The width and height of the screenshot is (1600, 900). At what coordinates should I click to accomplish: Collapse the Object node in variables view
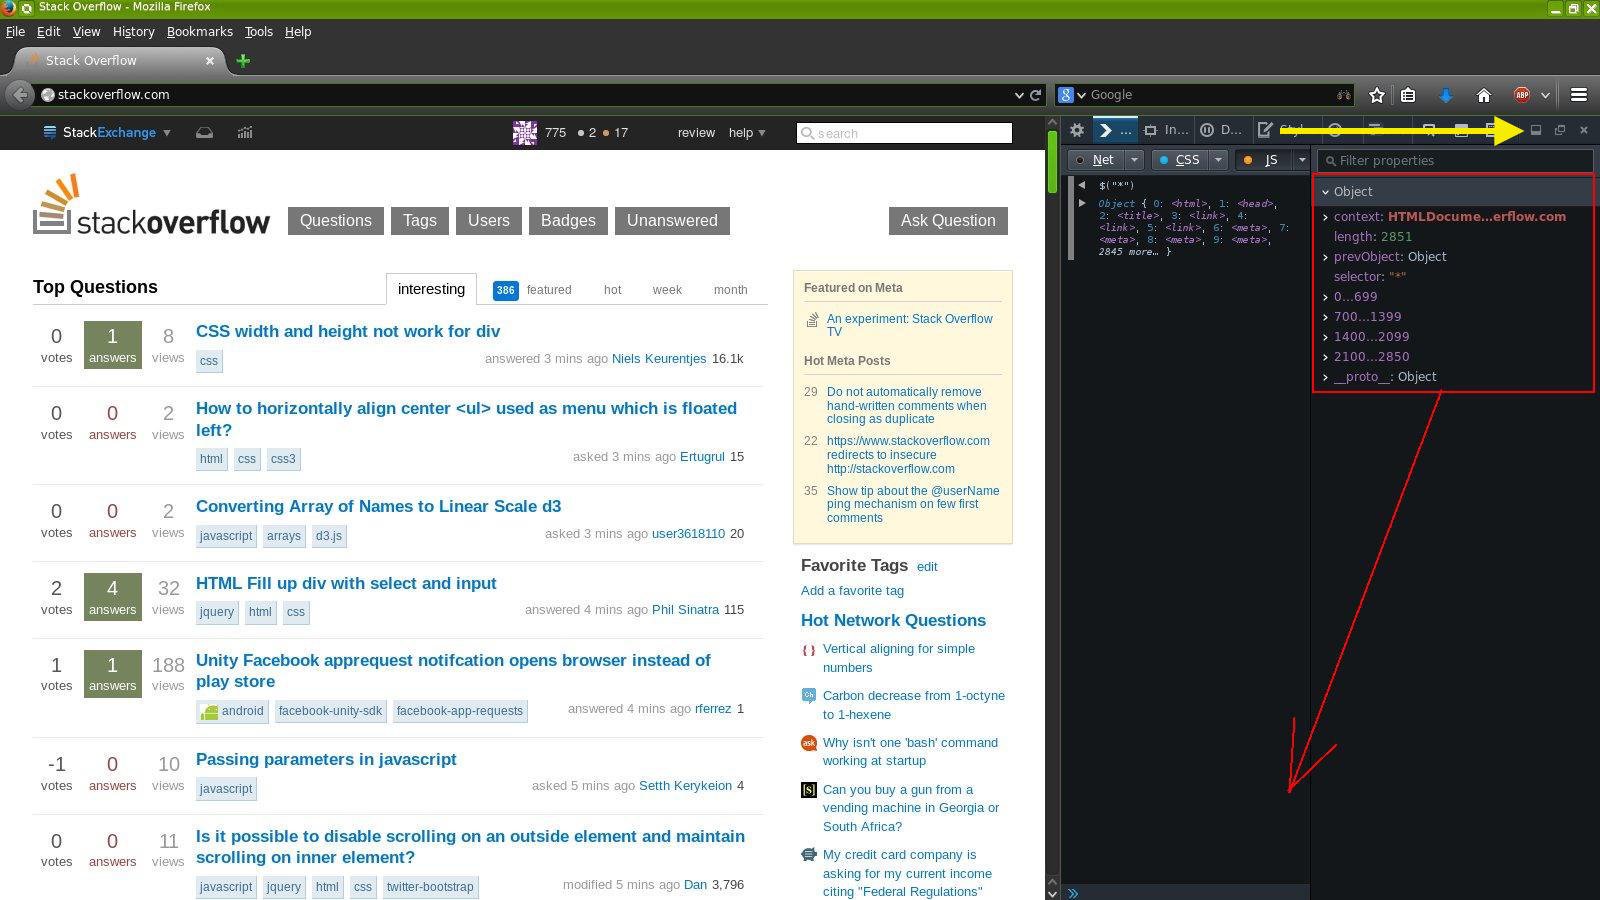[1325, 192]
